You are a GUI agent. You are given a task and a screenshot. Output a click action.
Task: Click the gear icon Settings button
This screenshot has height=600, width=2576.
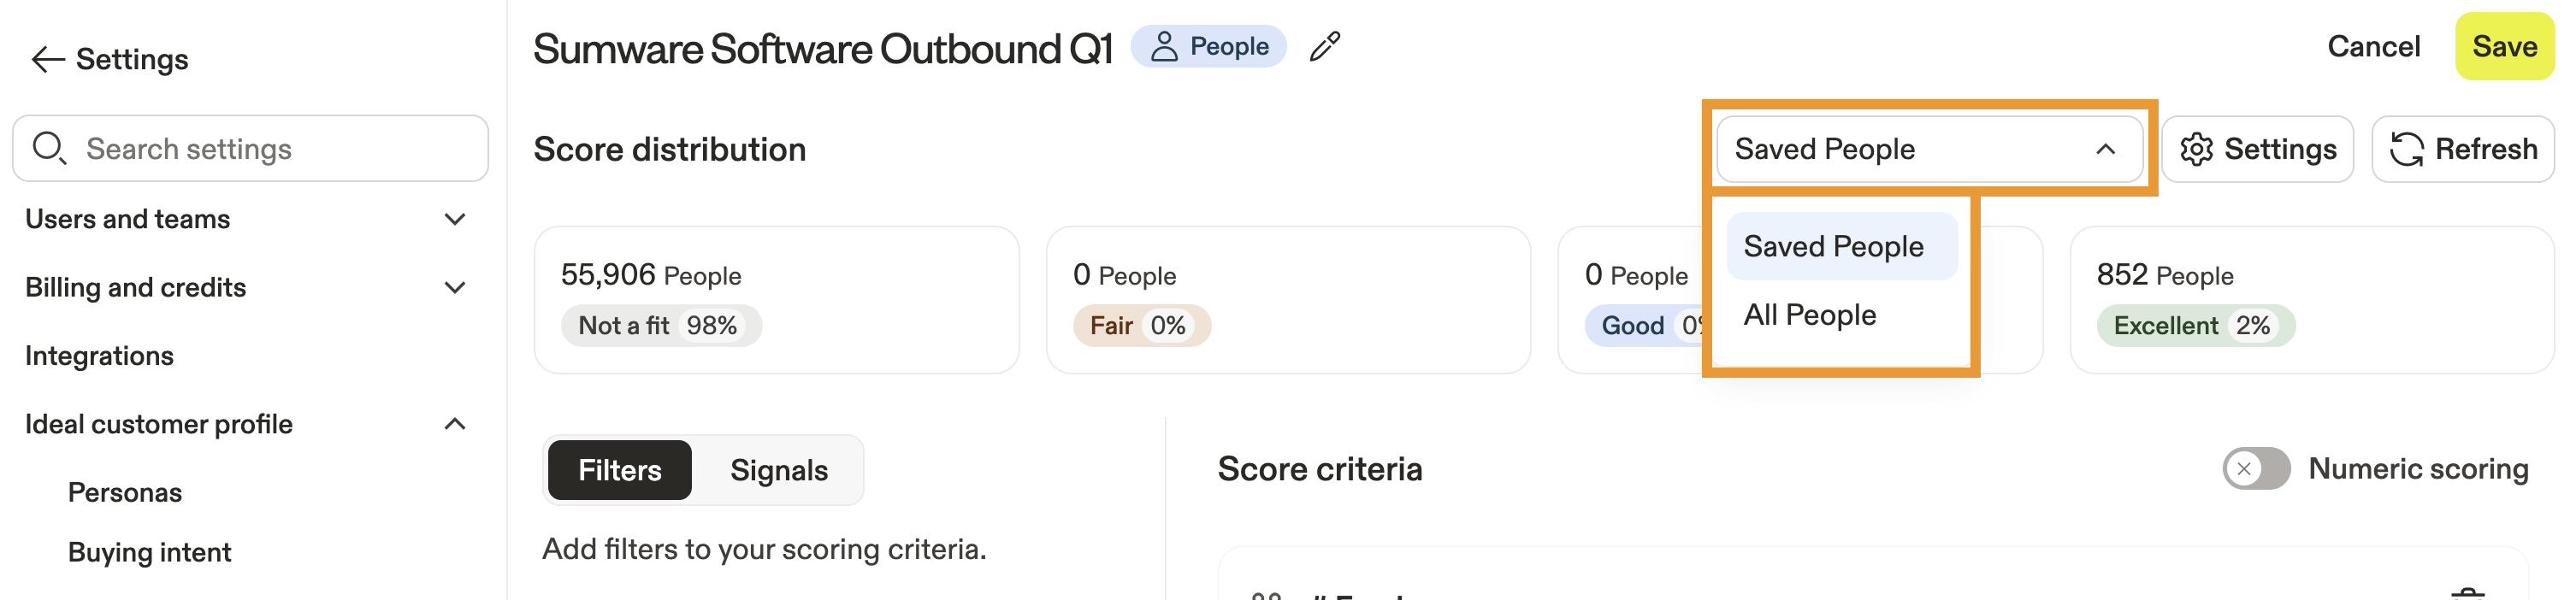point(2257,149)
